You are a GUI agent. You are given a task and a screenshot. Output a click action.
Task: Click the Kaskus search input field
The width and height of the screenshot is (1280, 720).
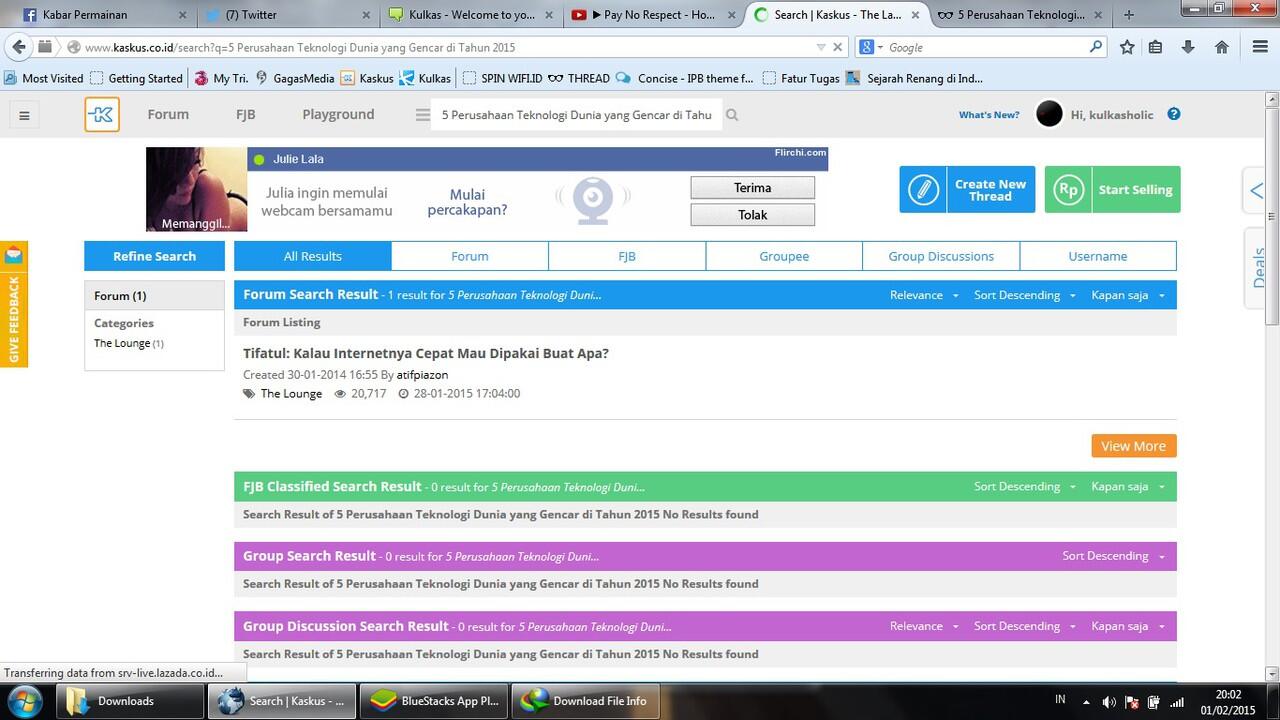point(576,115)
